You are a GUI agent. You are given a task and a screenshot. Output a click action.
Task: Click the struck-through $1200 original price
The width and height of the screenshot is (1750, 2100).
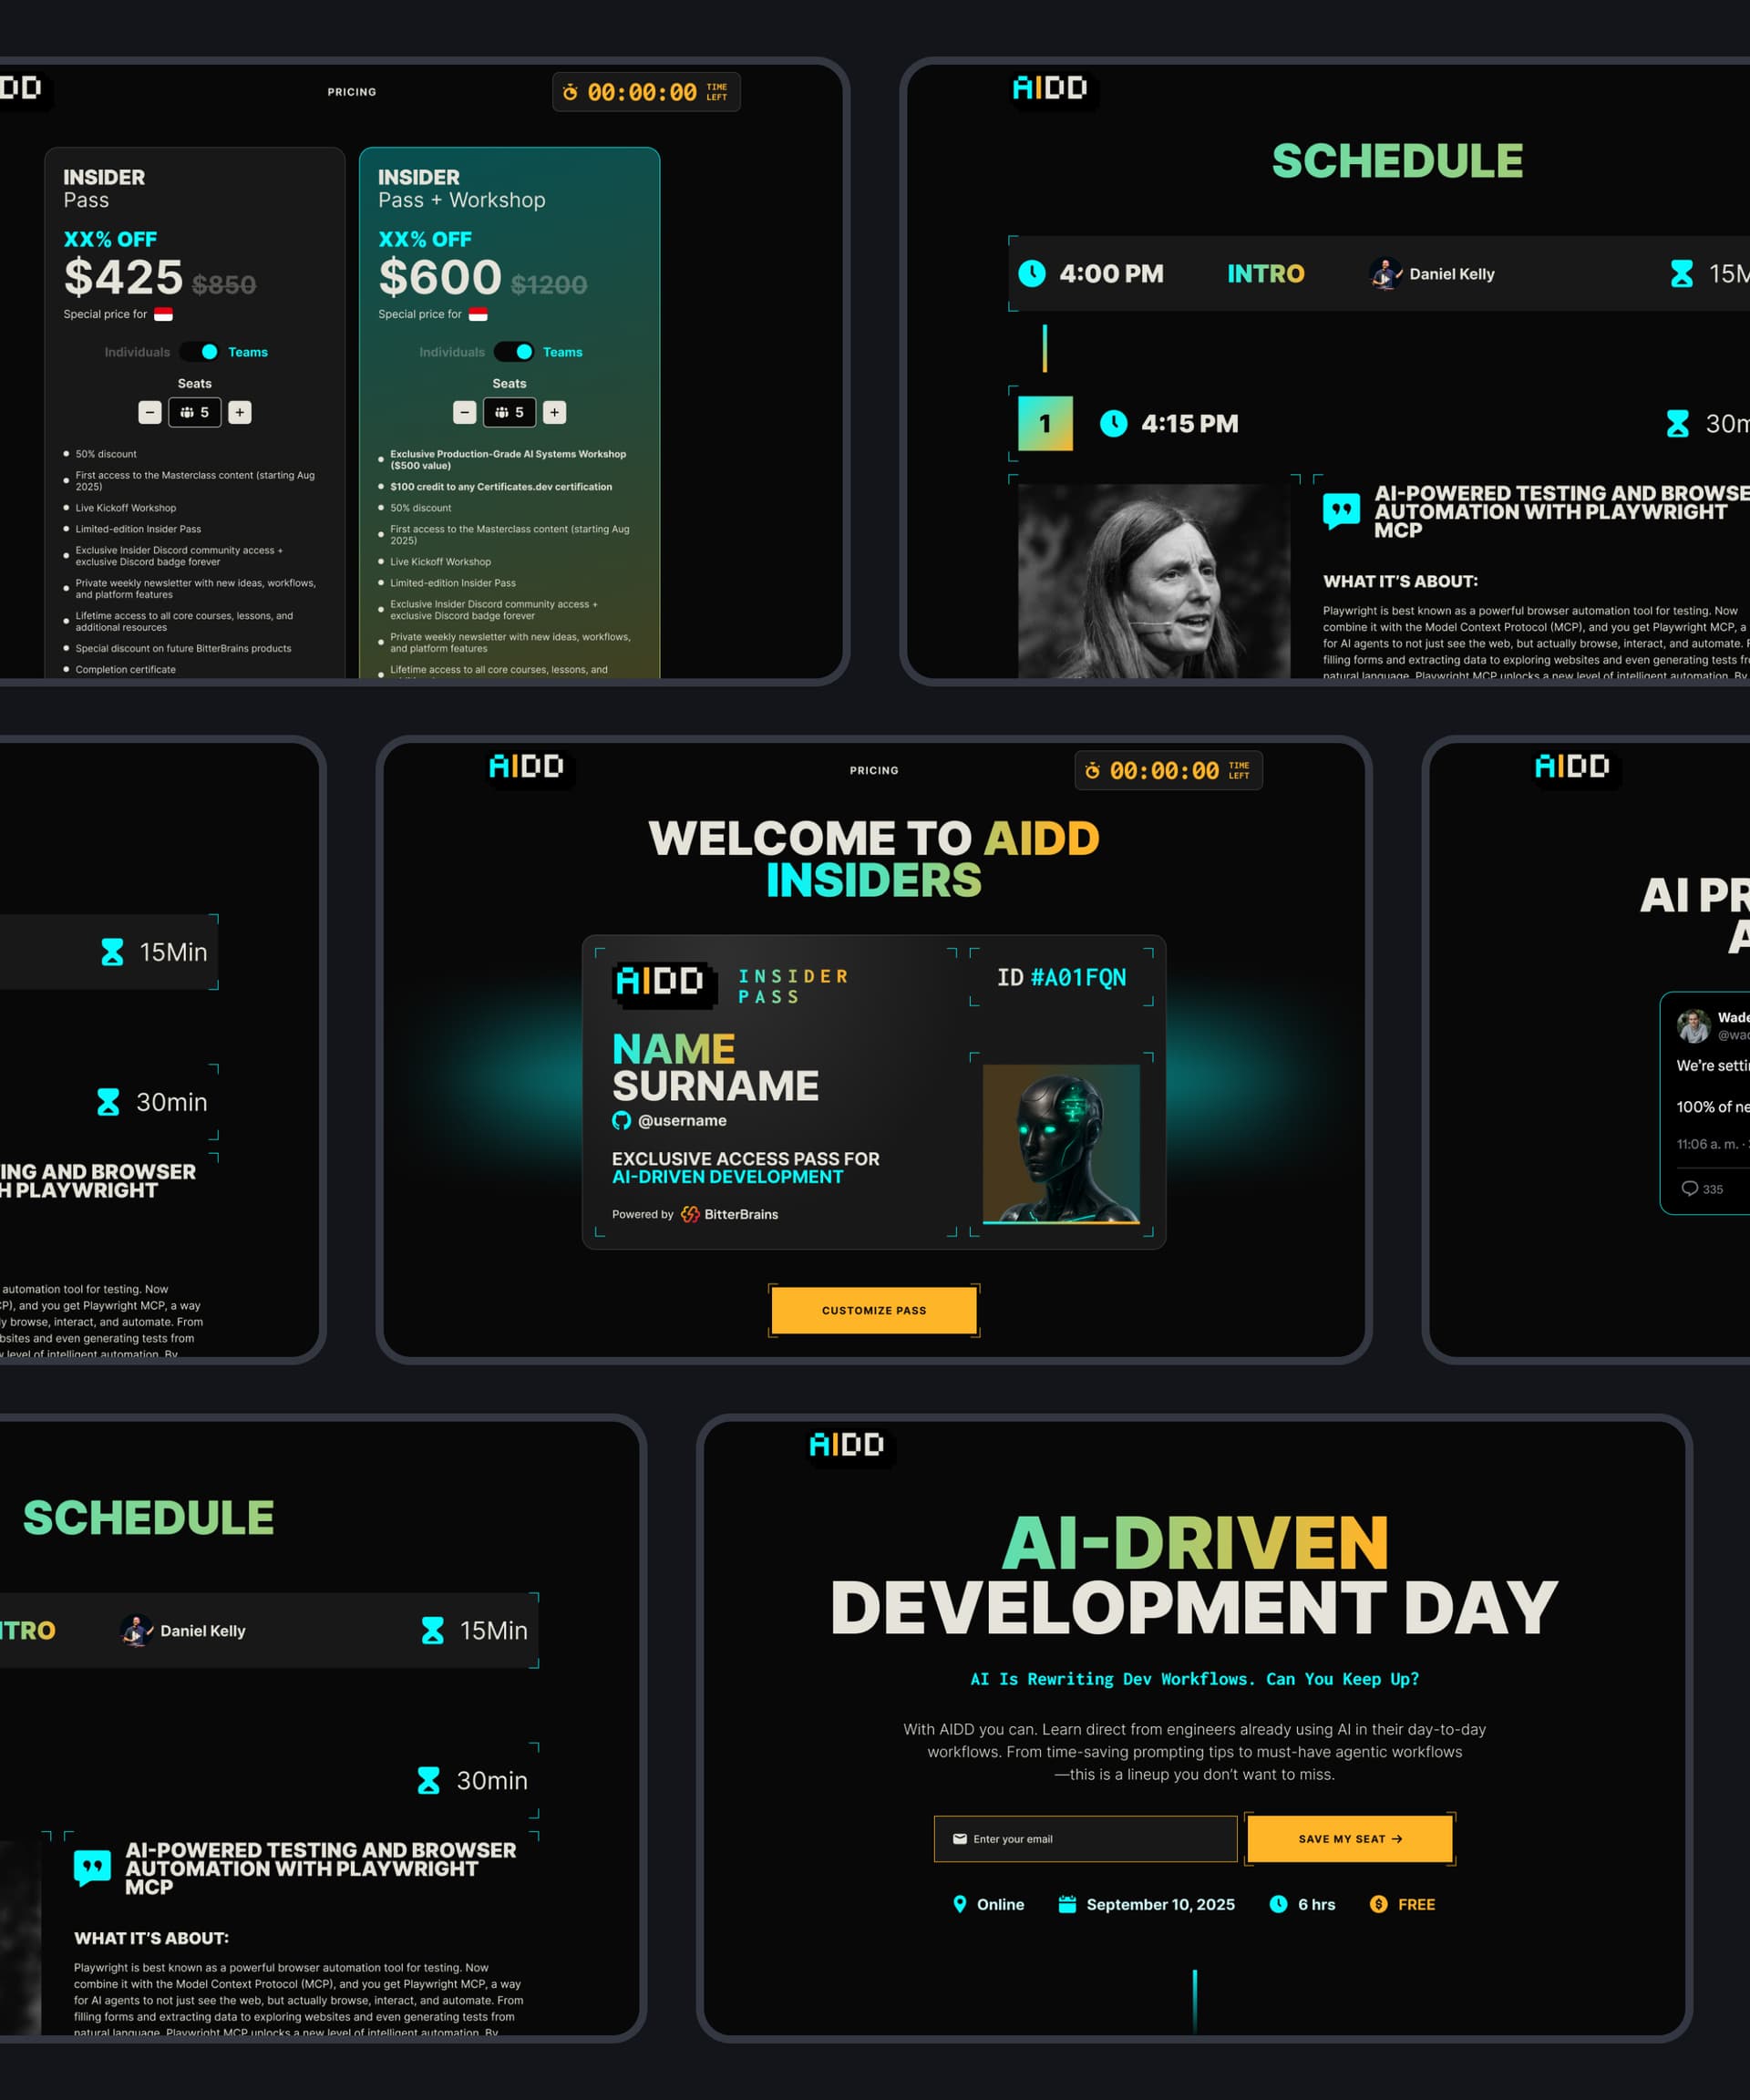pos(549,285)
